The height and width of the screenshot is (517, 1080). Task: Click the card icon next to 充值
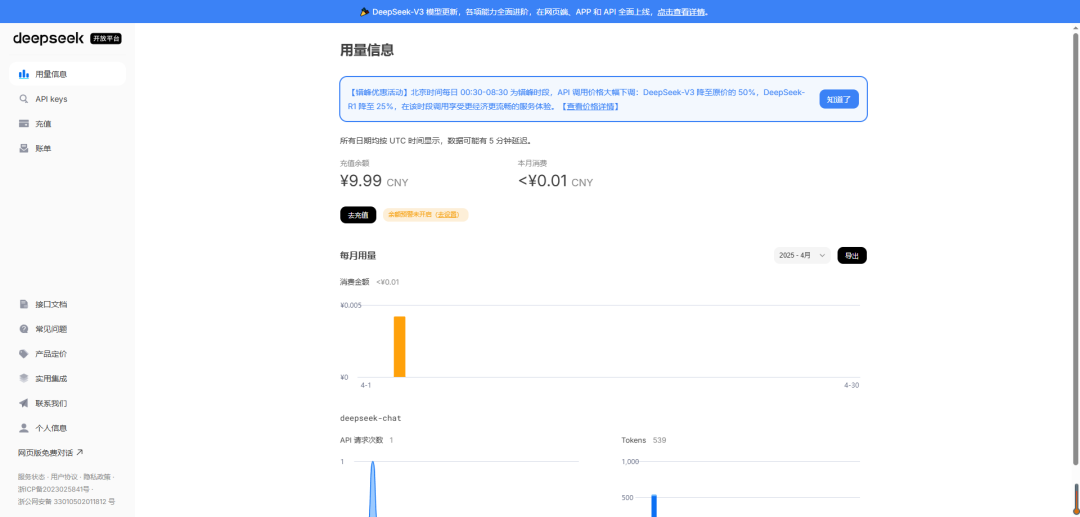[23, 123]
